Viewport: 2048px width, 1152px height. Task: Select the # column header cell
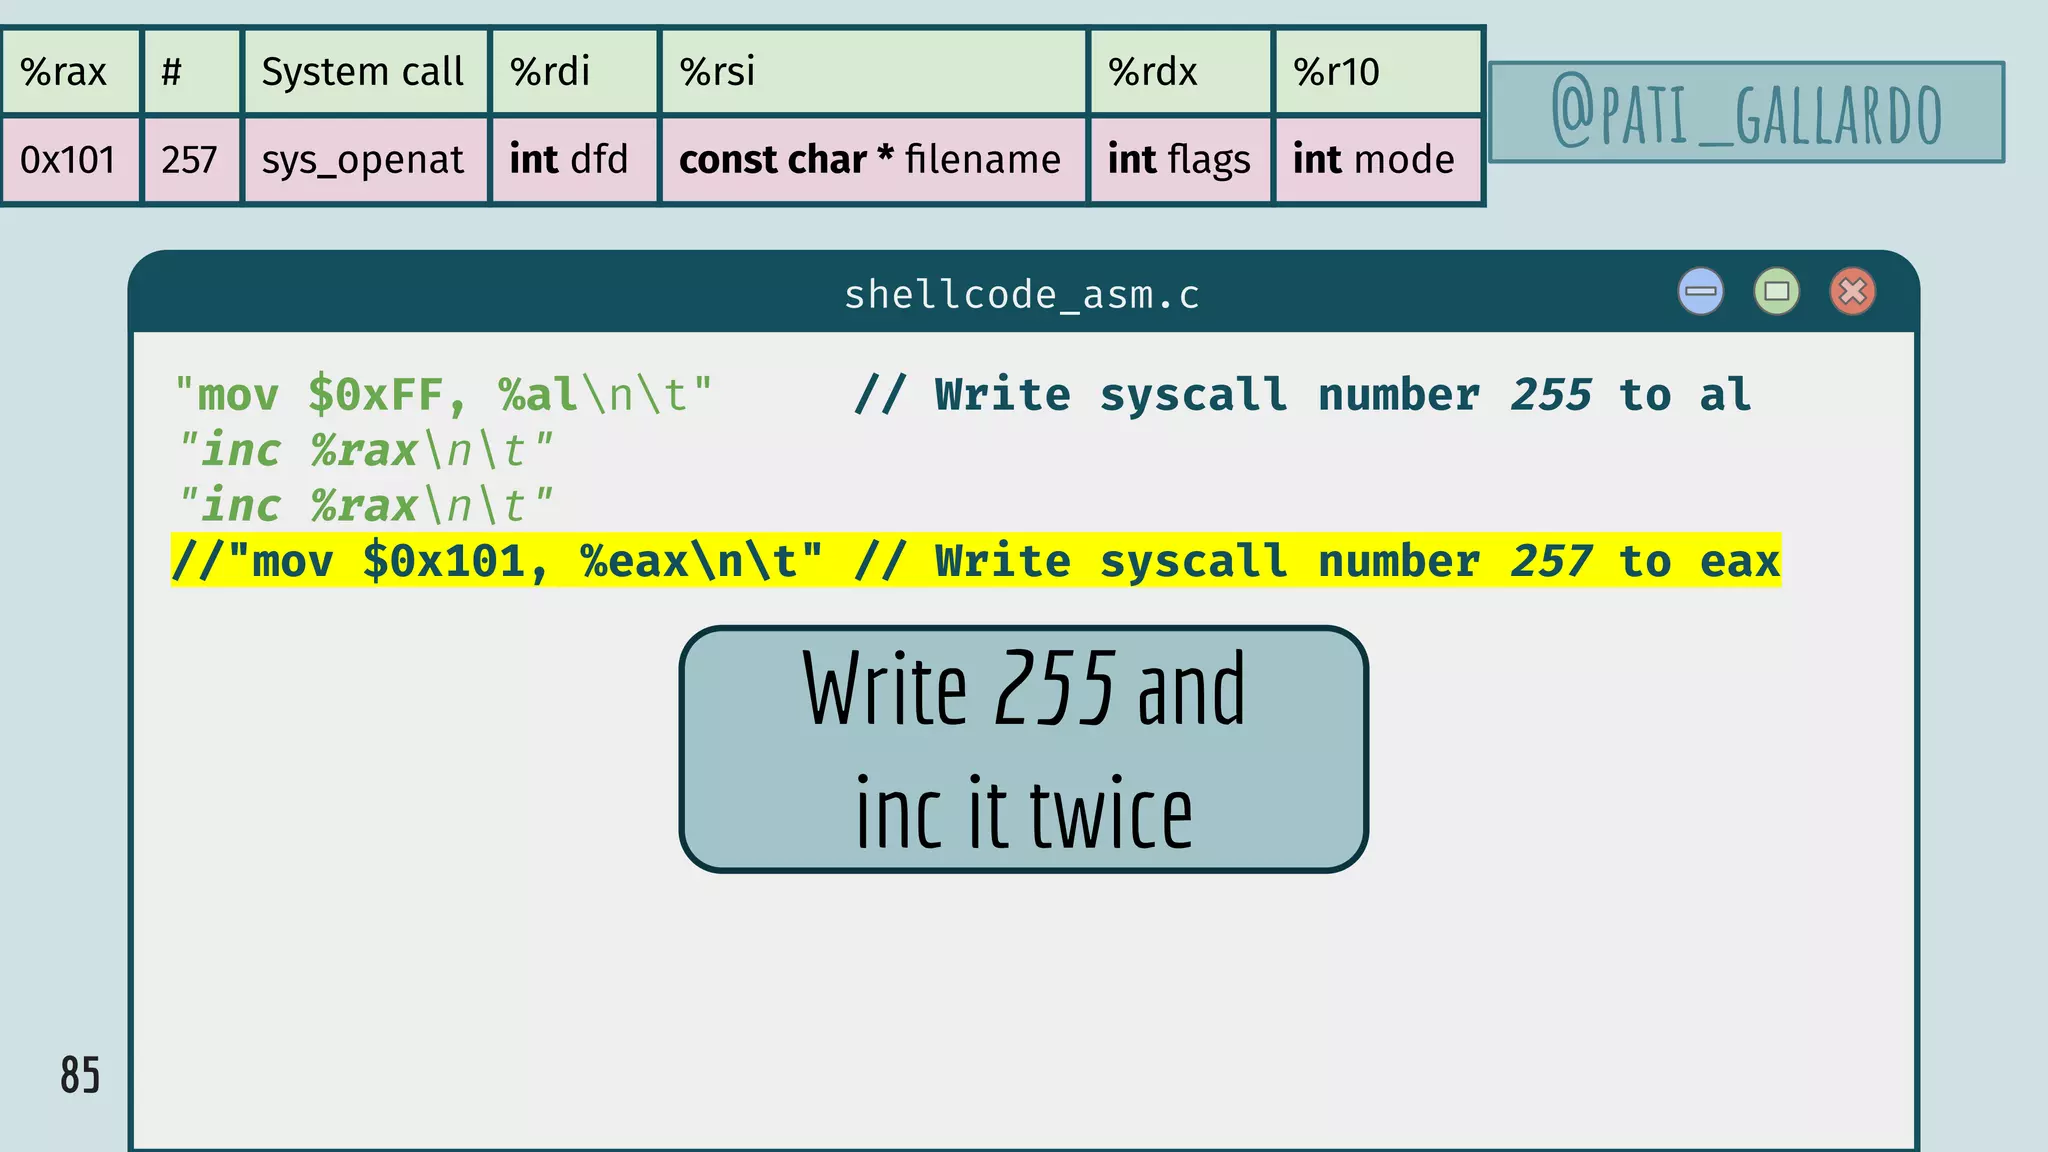tap(192, 72)
